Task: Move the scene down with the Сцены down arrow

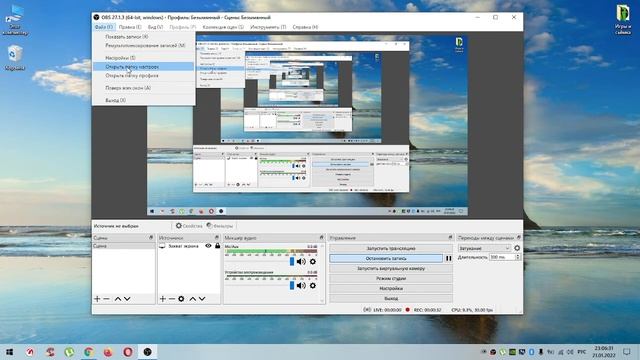Action: (x=127, y=299)
